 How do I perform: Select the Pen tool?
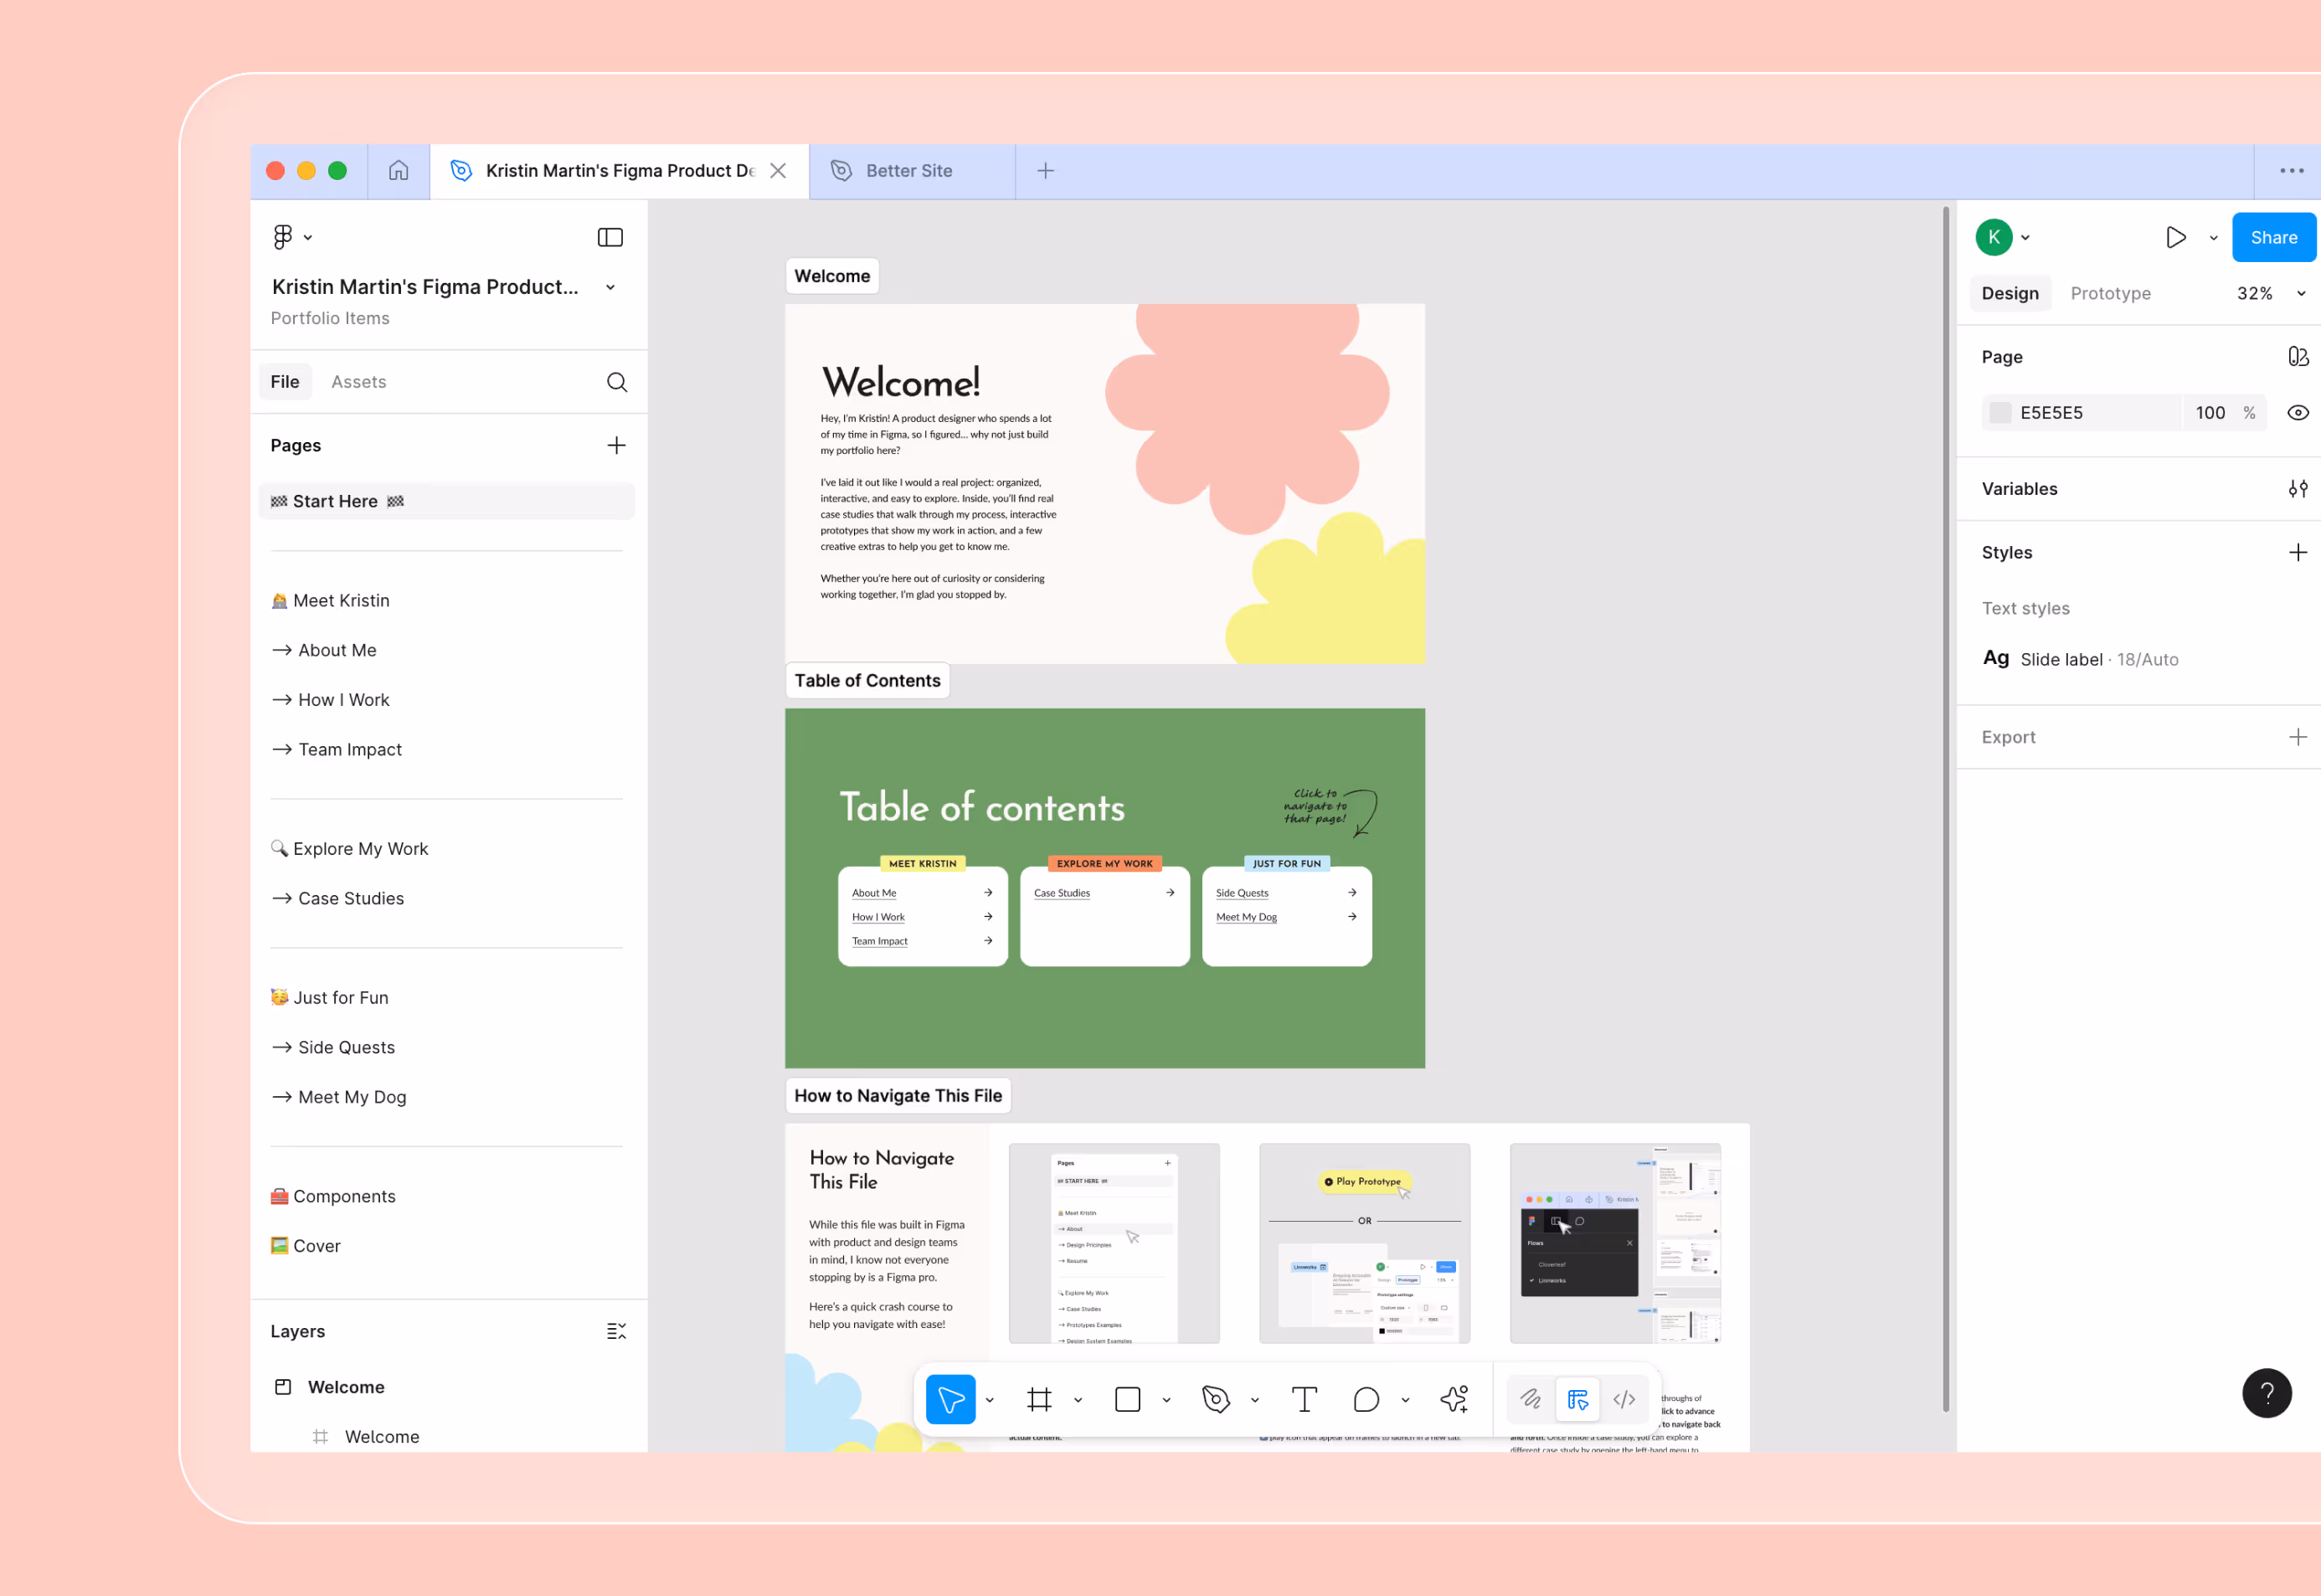(1215, 1399)
